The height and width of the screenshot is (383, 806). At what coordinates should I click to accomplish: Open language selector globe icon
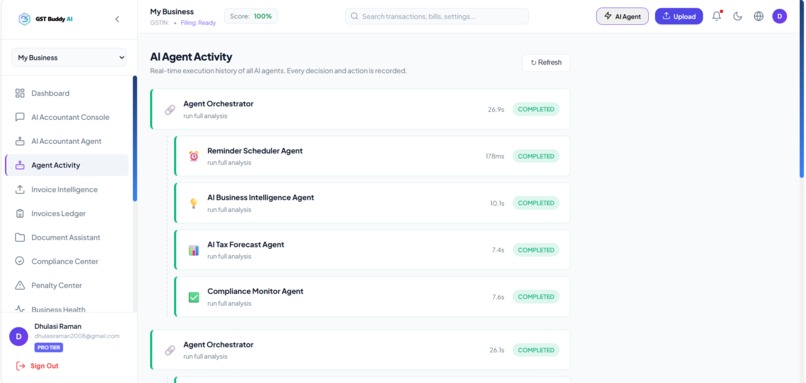point(759,16)
